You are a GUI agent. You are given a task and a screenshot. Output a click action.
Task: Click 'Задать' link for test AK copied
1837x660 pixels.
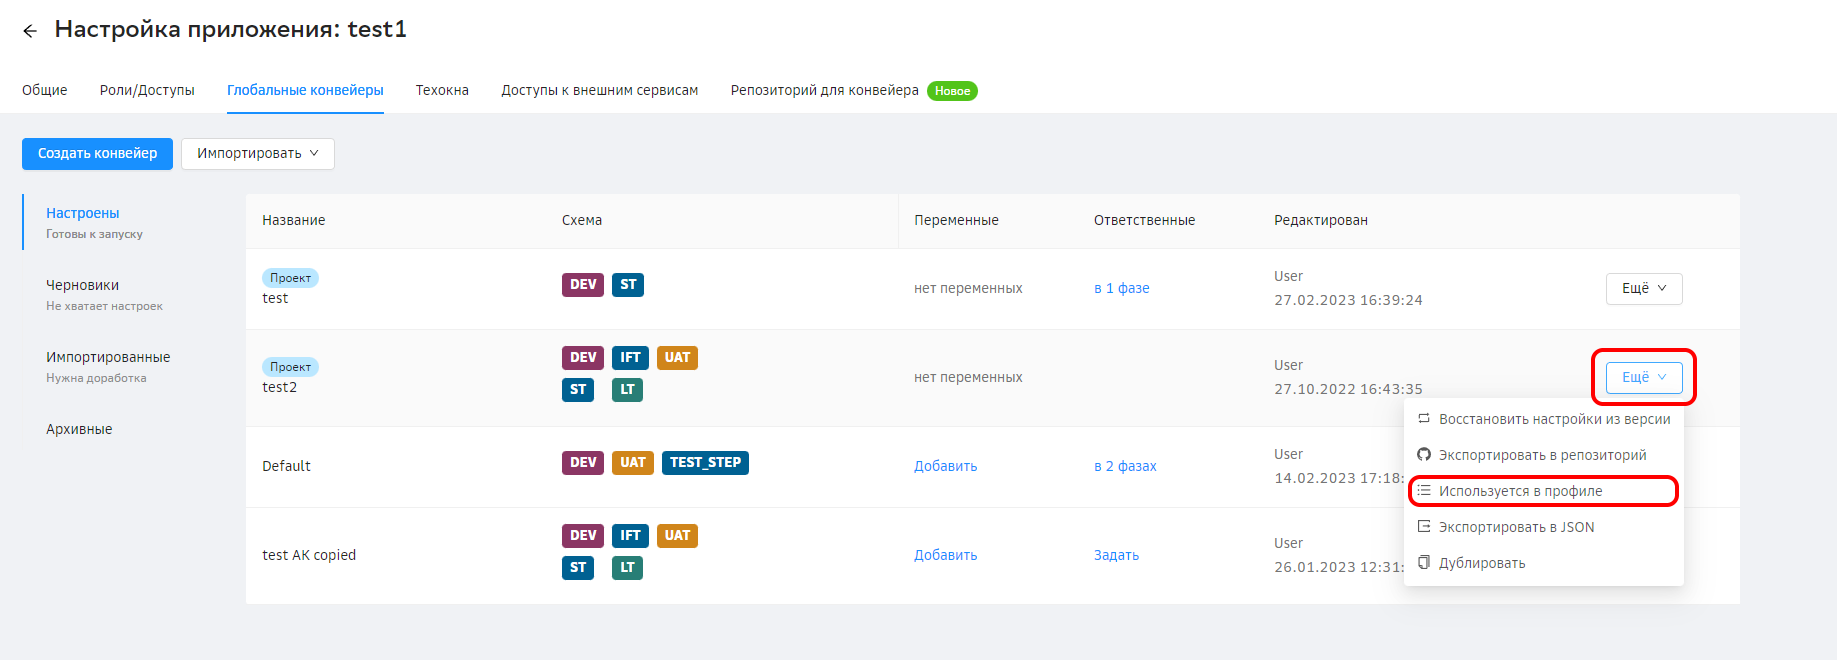[1116, 555]
